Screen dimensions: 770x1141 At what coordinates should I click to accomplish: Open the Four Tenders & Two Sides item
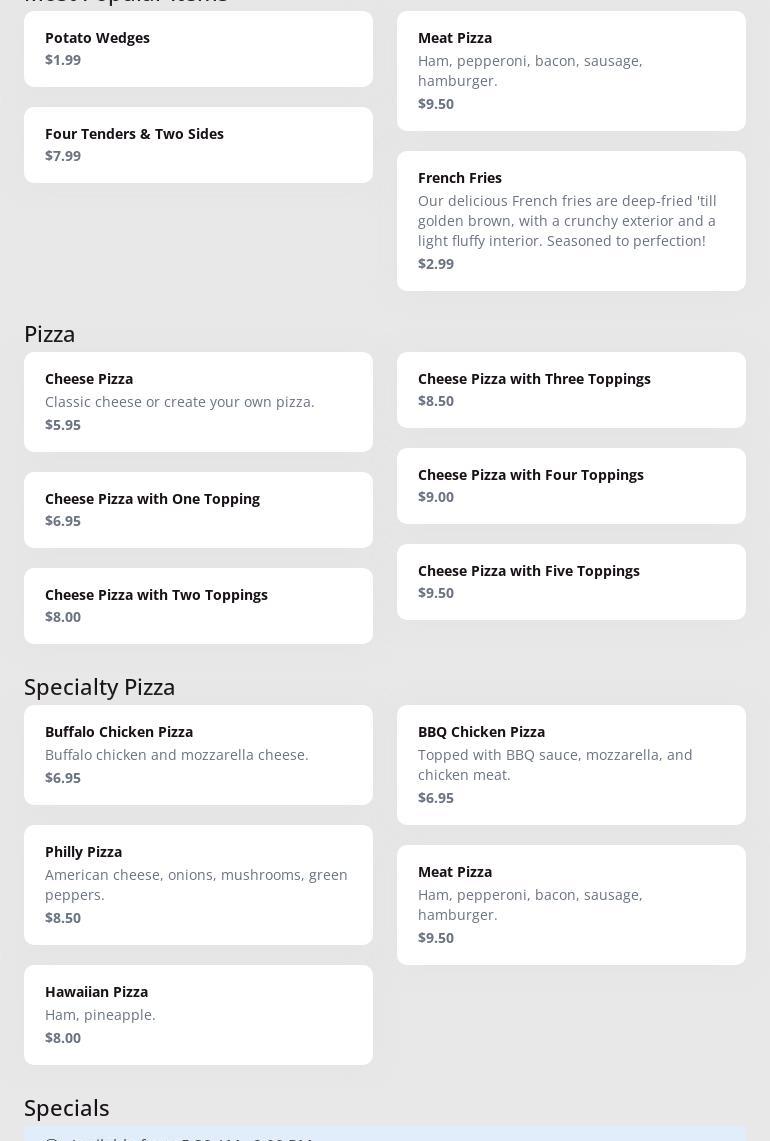pyautogui.click(x=198, y=145)
